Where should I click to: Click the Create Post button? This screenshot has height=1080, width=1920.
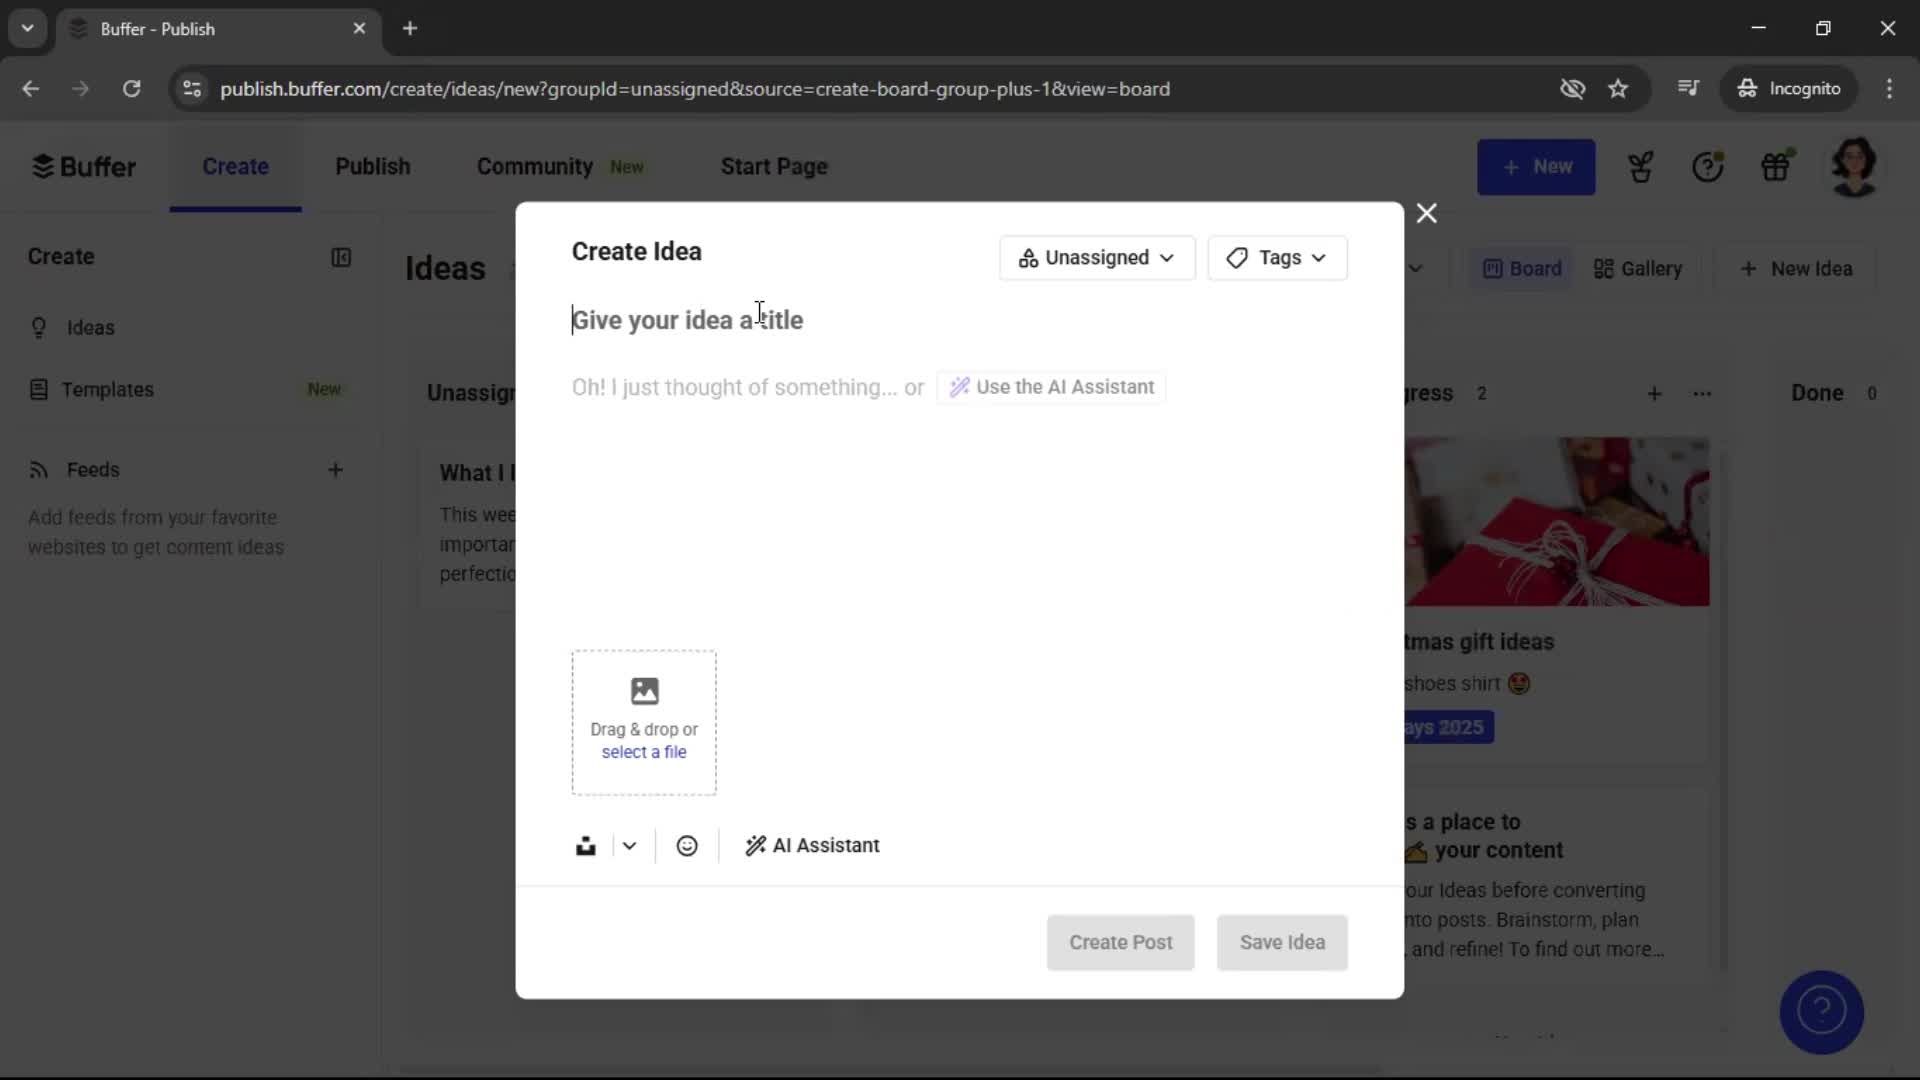pos(1120,942)
